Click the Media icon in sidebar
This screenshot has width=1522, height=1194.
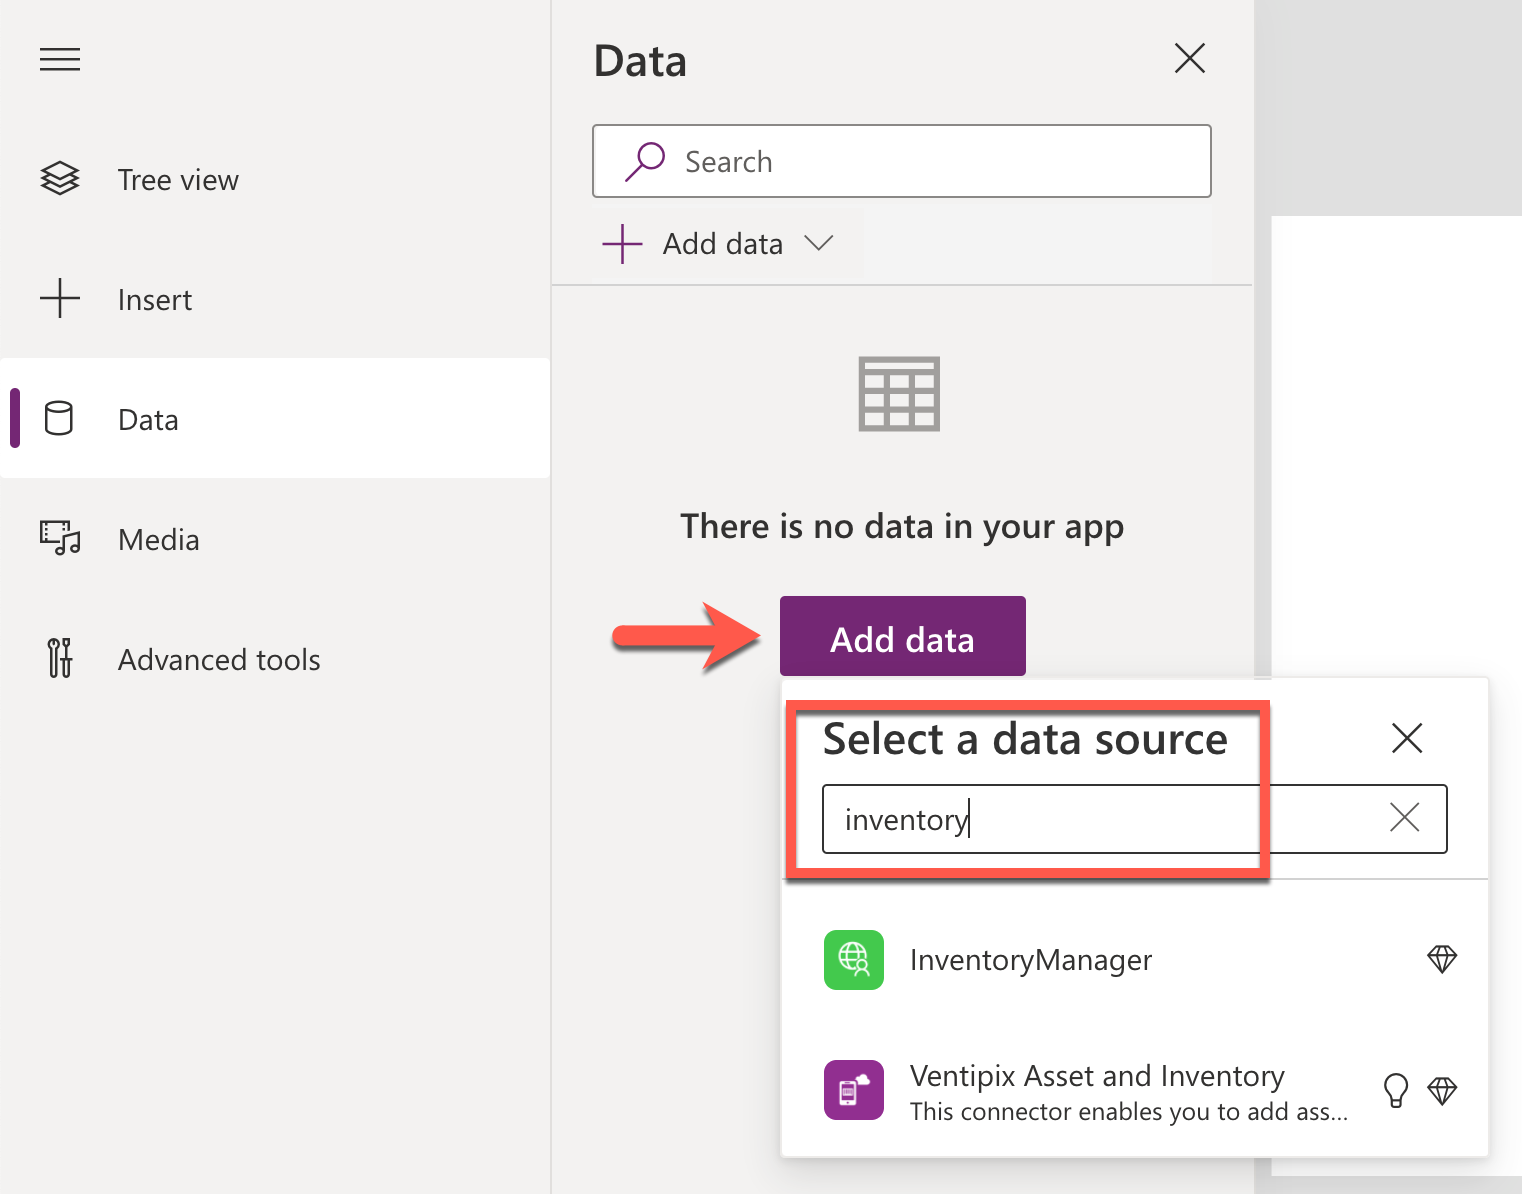(x=60, y=538)
